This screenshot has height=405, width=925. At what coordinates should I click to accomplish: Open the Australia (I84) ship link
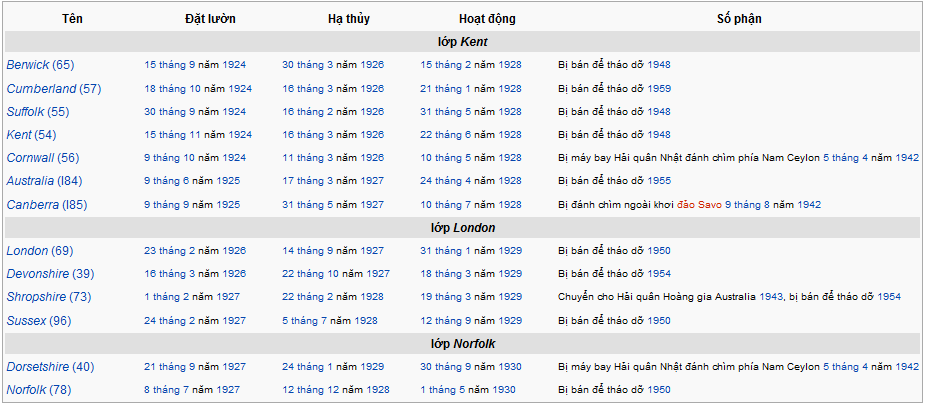coord(31,181)
